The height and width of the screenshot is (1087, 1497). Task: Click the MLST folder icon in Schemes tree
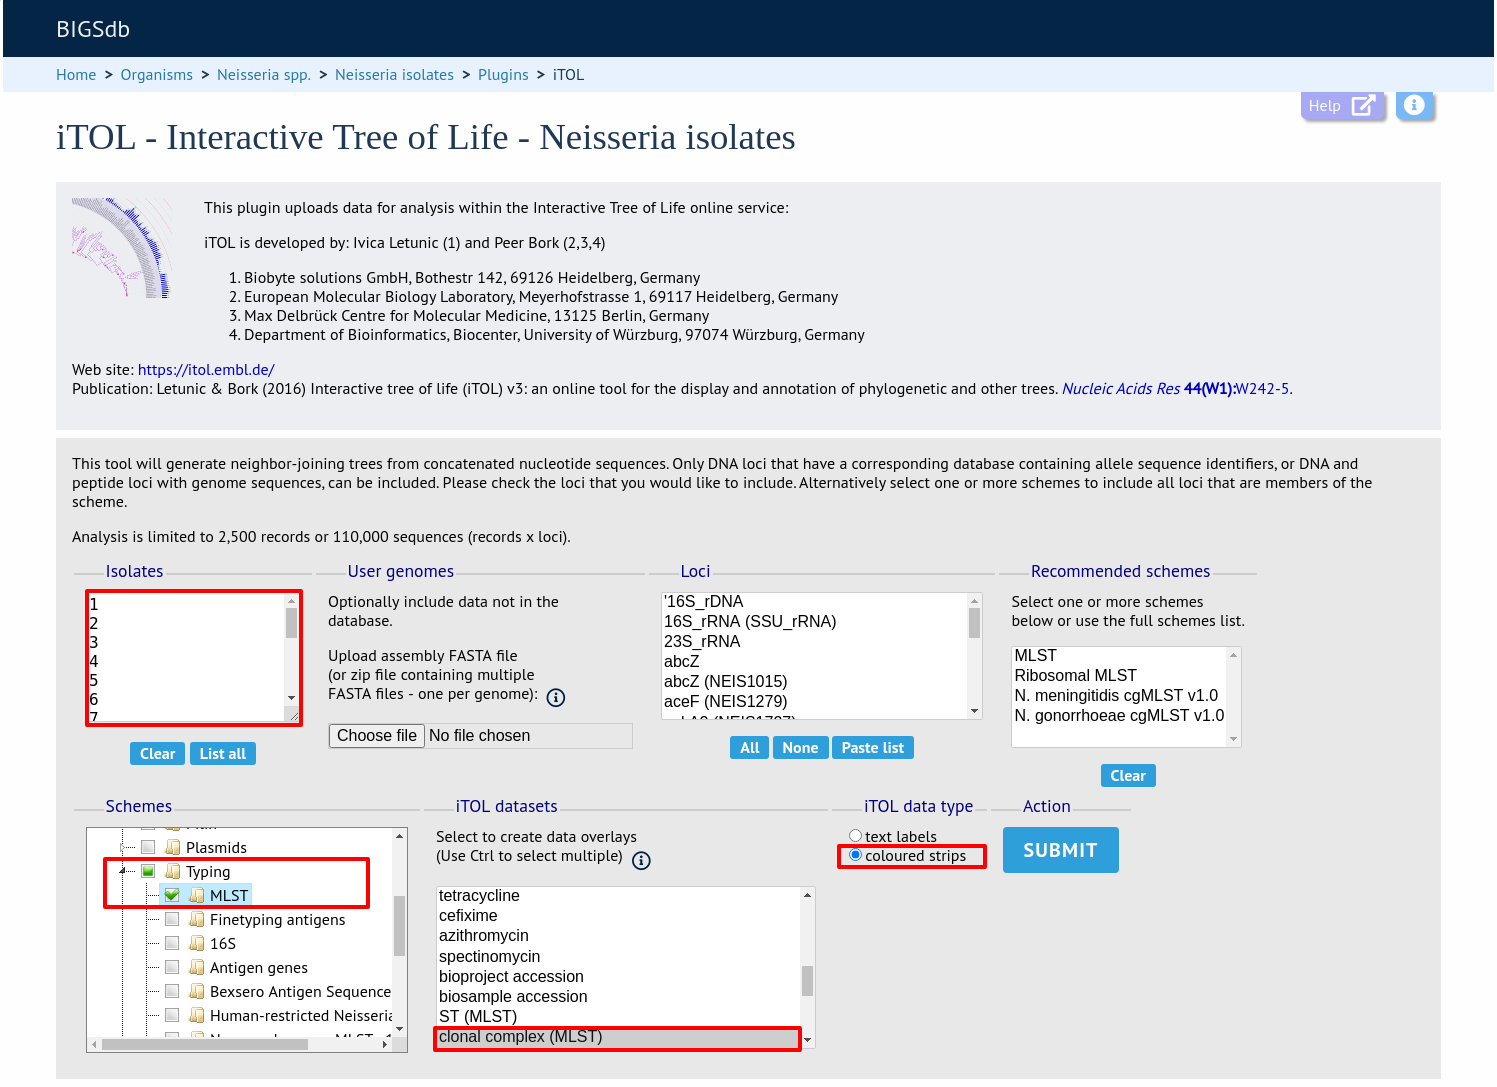click(x=197, y=895)
